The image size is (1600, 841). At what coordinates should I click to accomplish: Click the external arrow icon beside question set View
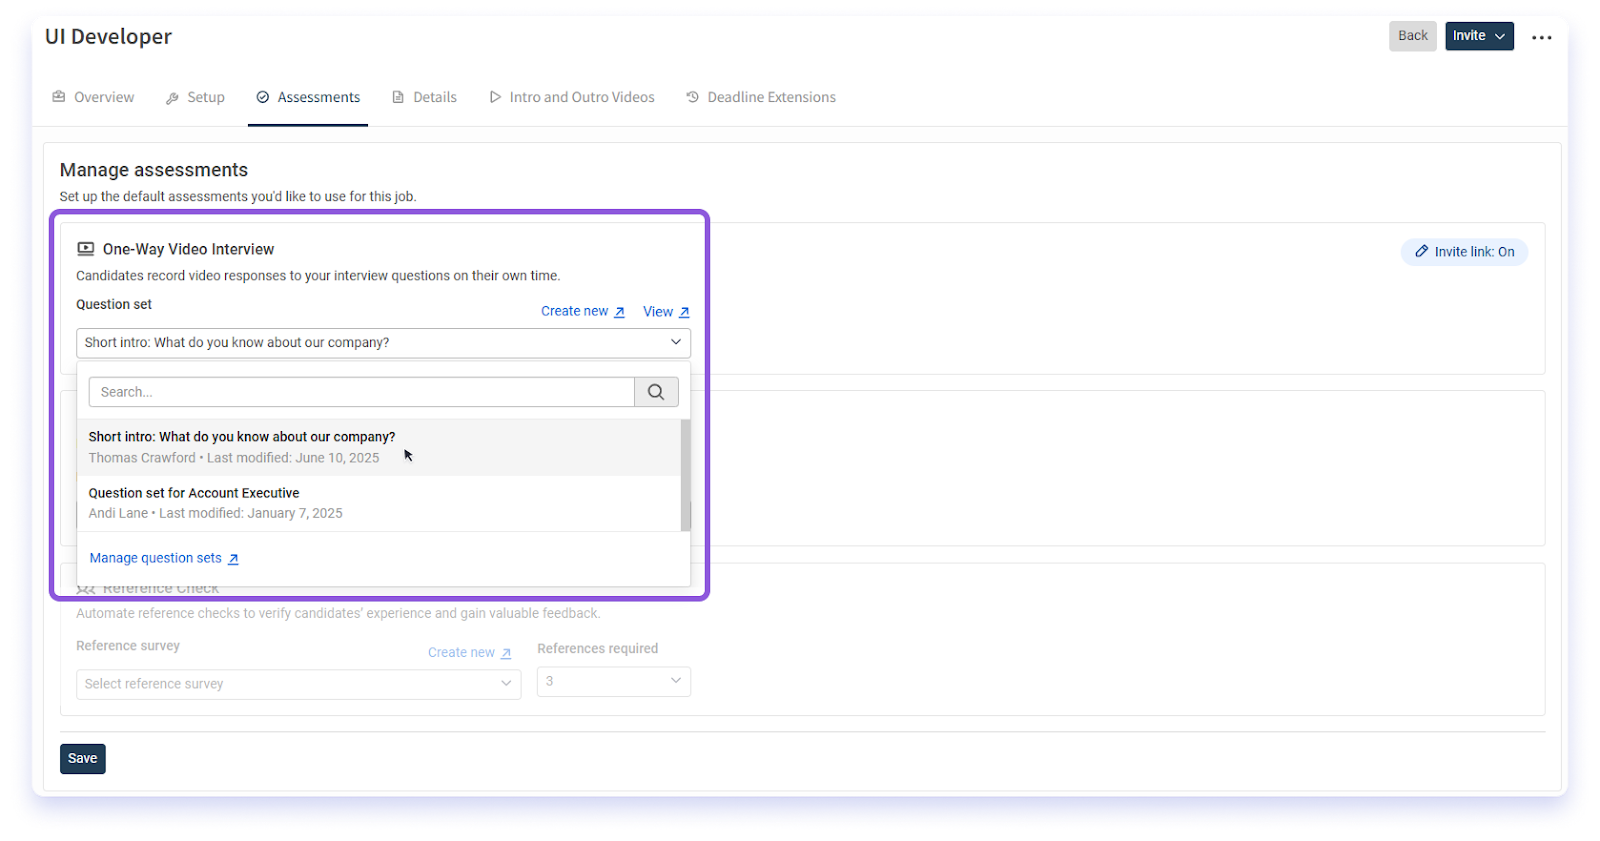[684, 313]
